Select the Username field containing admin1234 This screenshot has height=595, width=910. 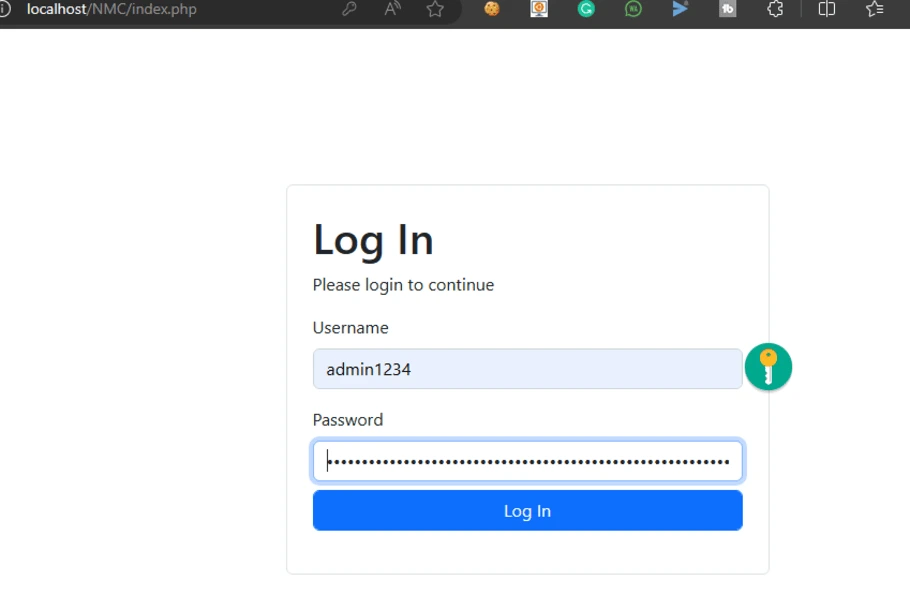527,369
